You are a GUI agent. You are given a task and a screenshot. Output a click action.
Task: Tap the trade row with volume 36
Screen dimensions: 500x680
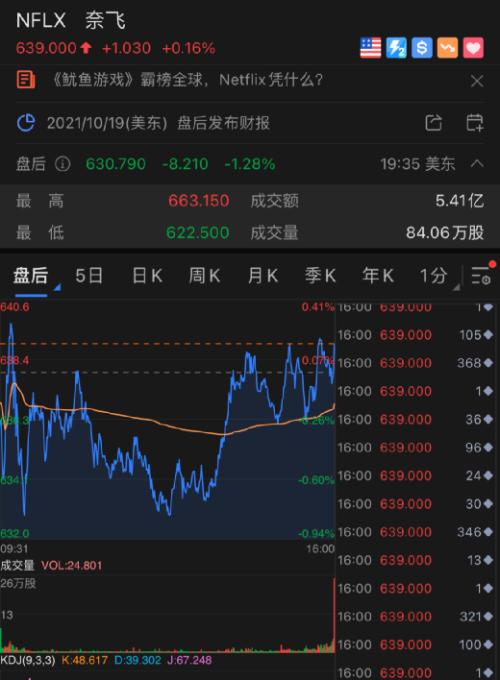point(415,419)
